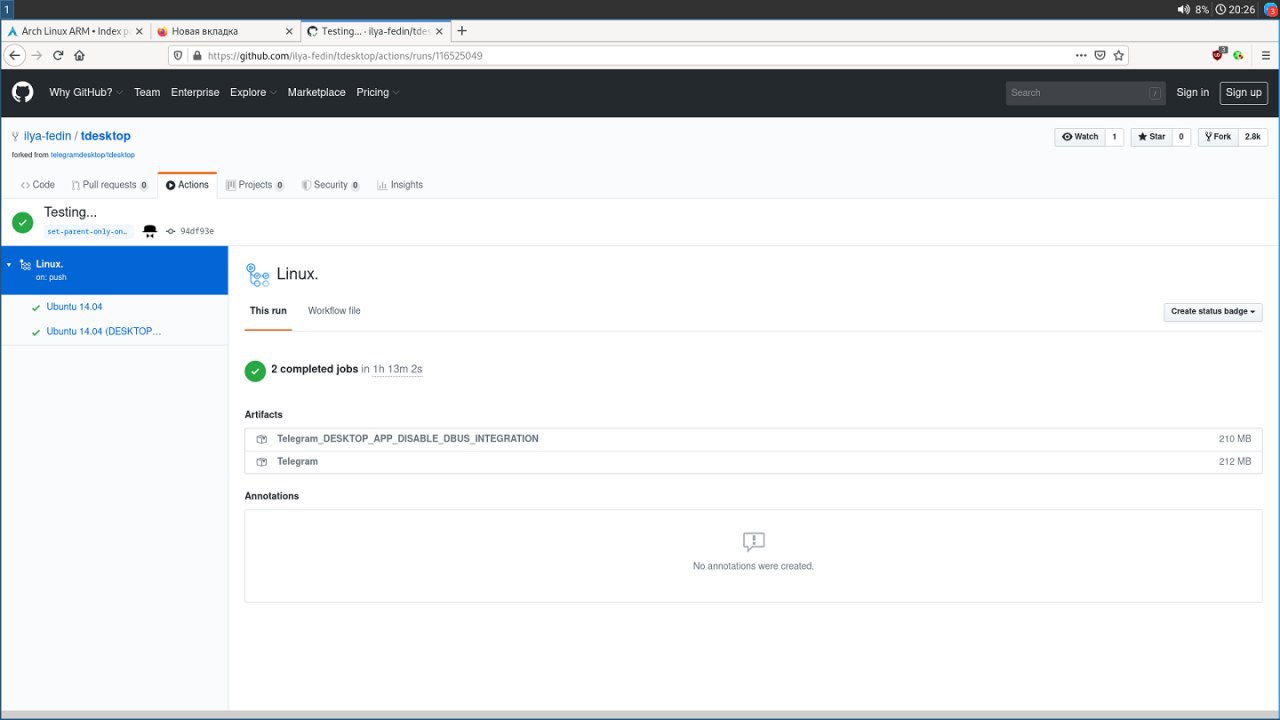Open the Insights tab
1280x720 pixels.
point(400,185)
